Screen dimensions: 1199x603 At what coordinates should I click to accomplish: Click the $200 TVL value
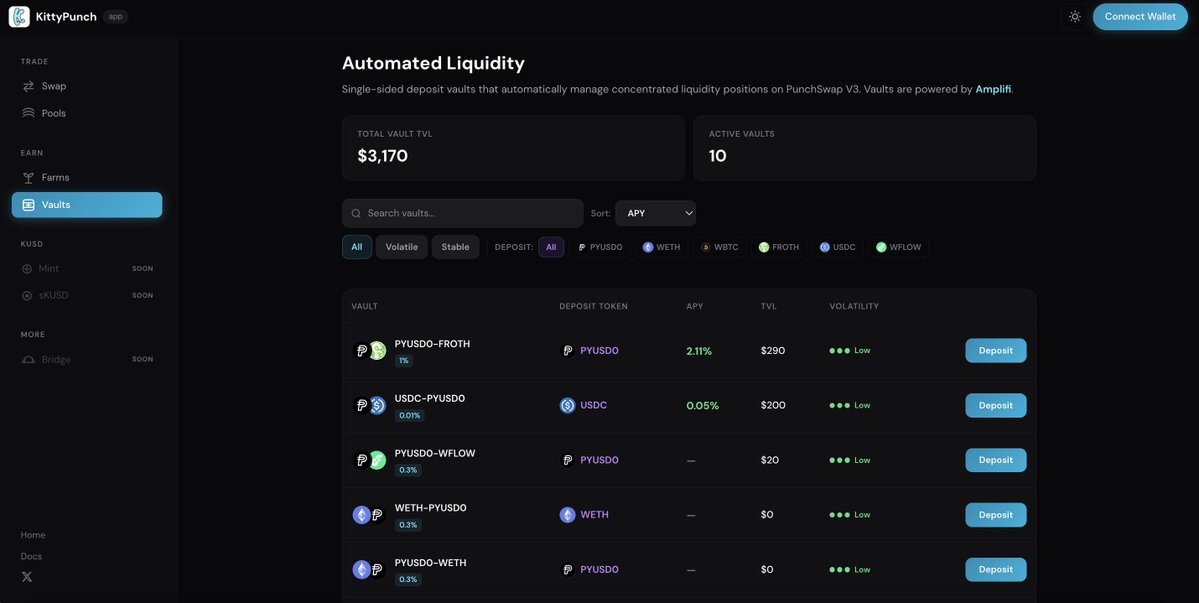click(773, 406)
